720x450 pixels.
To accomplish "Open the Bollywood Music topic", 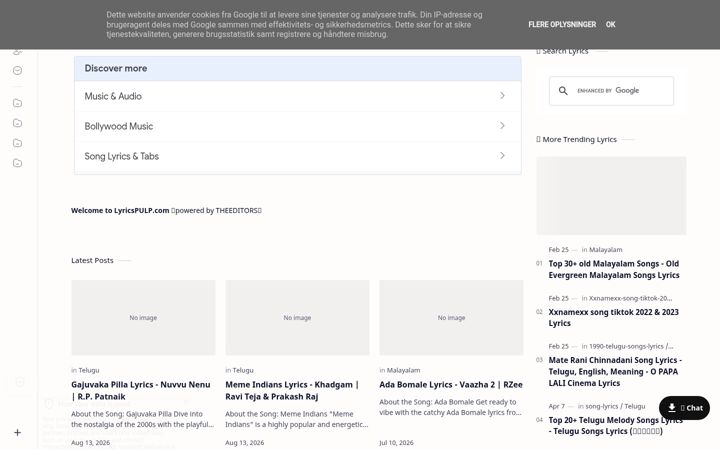I will pos(298,126).
